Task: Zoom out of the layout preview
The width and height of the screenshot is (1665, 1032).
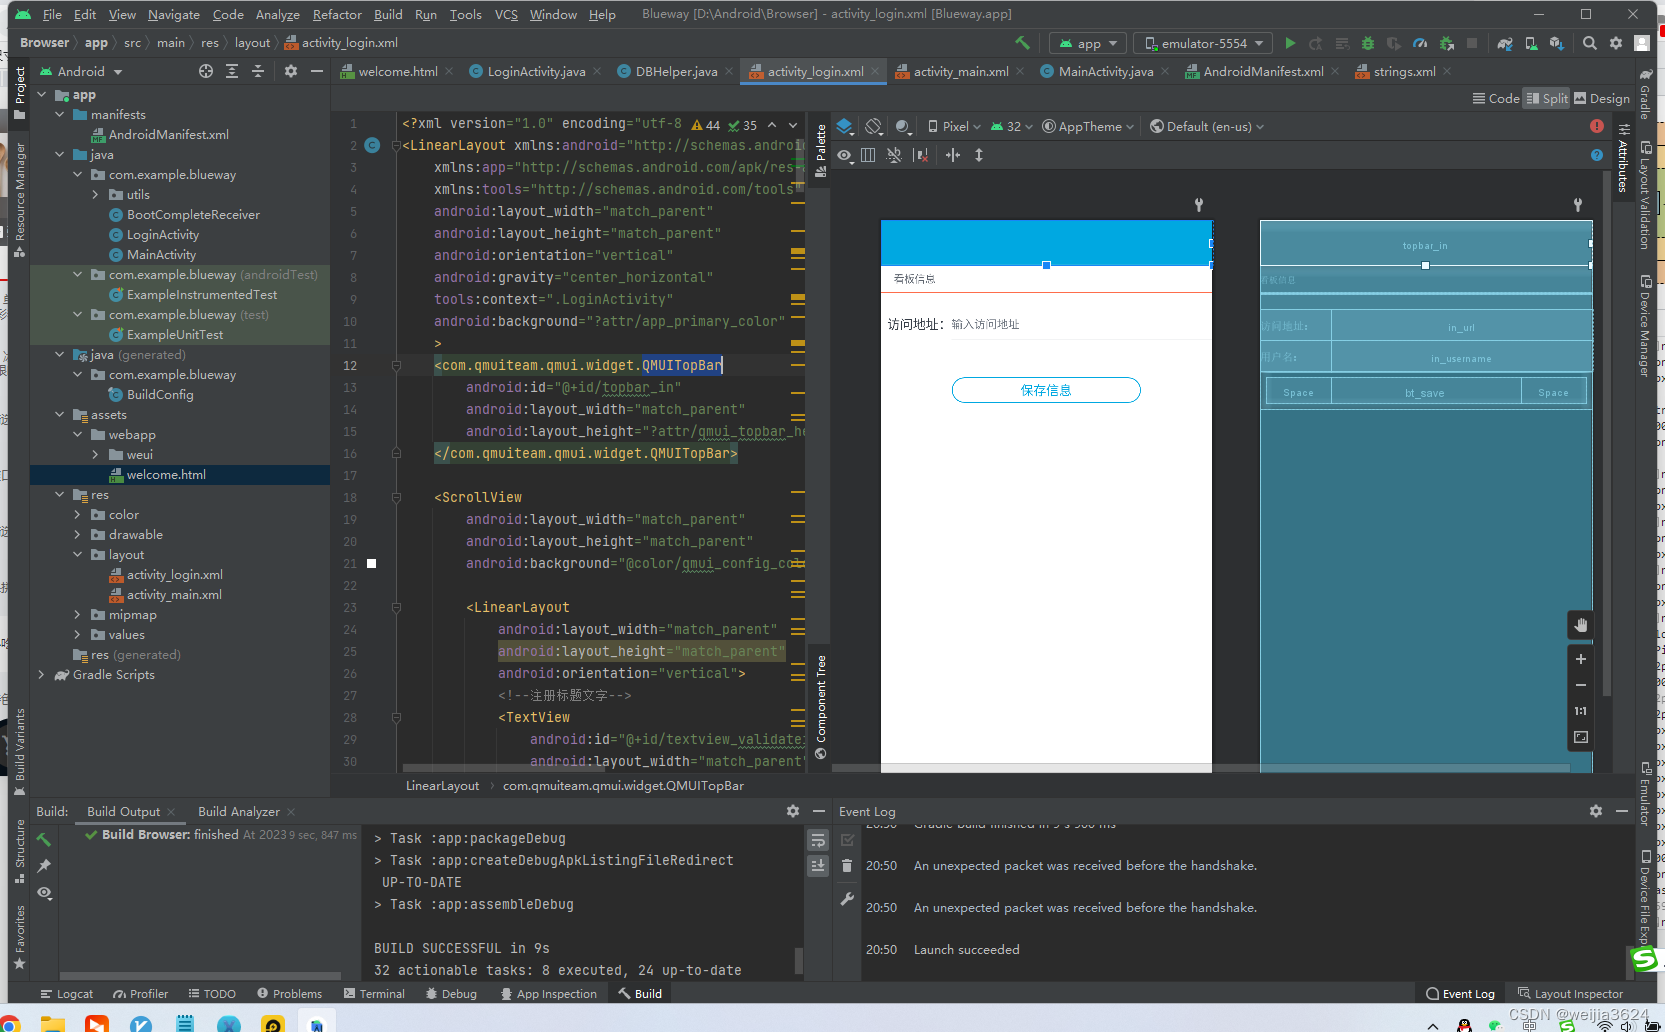Action: (1581, 685)
